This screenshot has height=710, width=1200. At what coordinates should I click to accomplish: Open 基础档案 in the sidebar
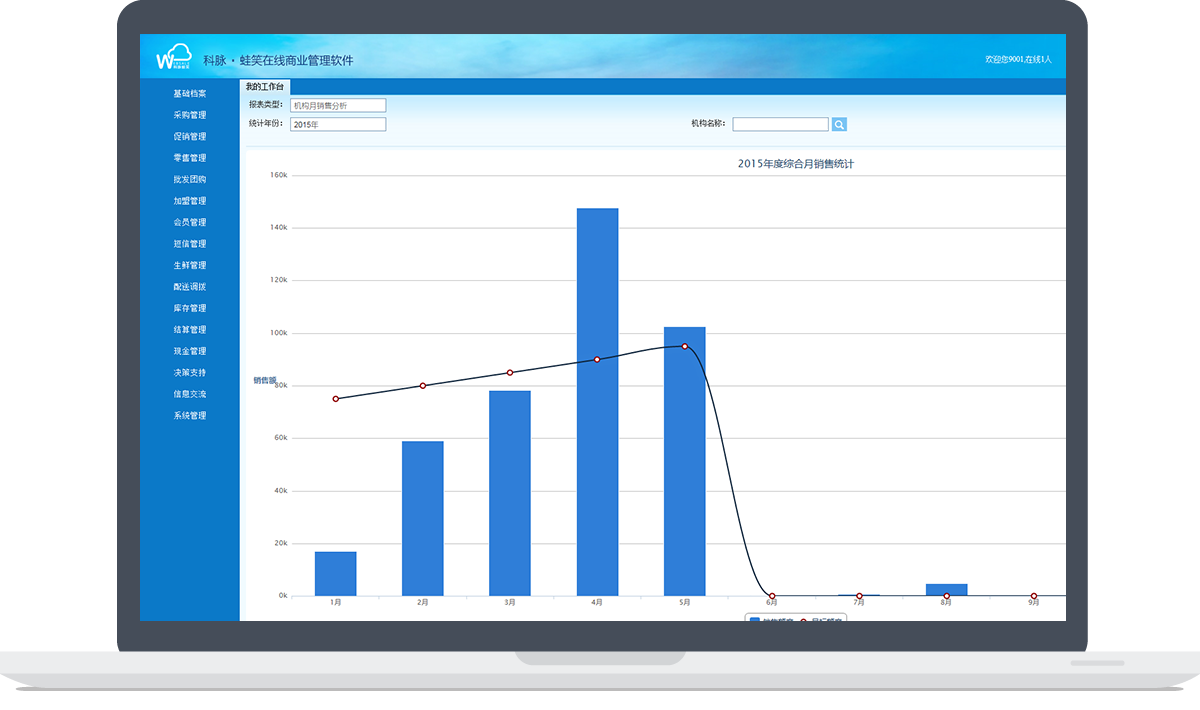click(189, 93)
